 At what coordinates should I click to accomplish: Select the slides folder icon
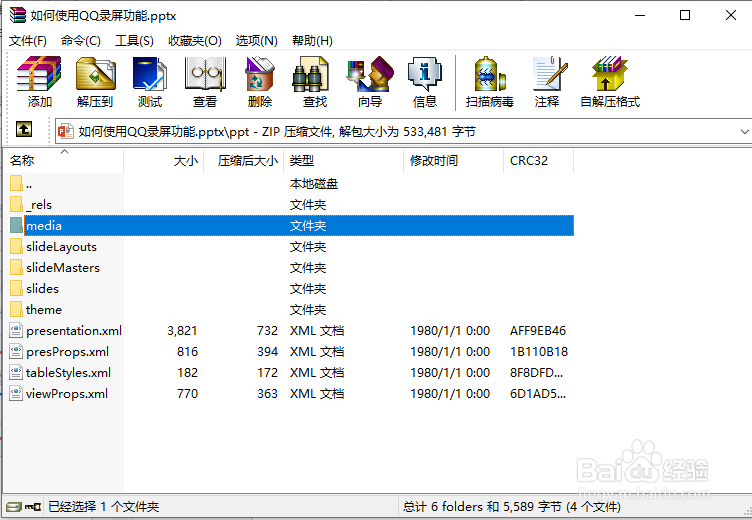click(x=16, y=289)
